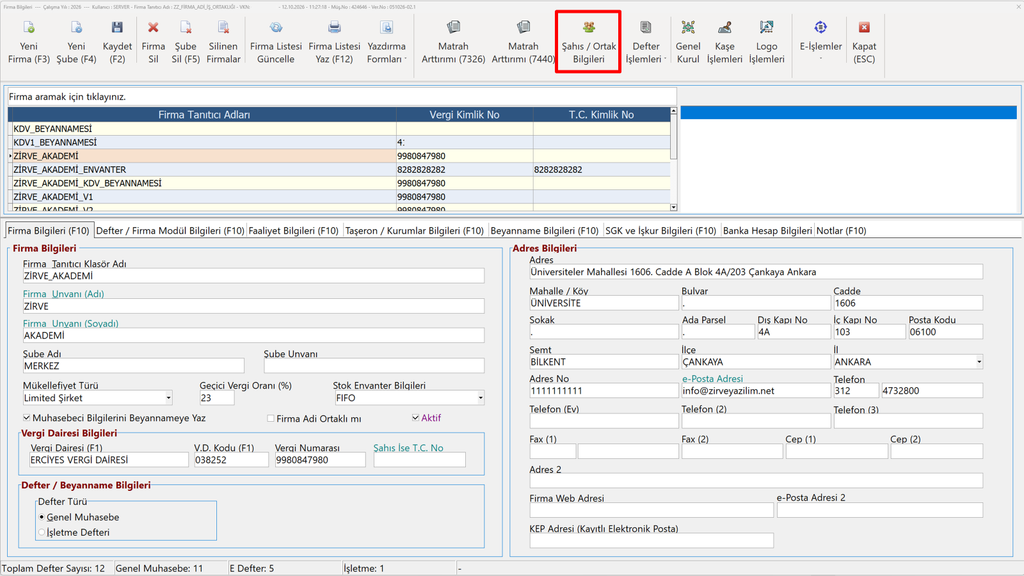Image resolution: width=1024 pixels, height=576 pixels.
Task: Expand the E-İşlemler menu
Action: coord(820,42)
